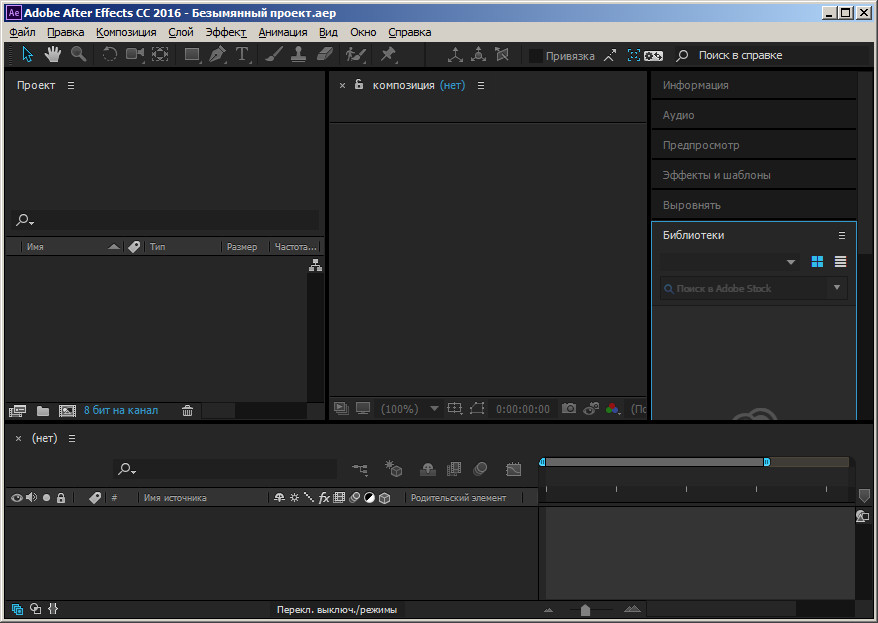Screen dimensions: 878x623
Task: Select the Horizontal Type tool
Action: pos(242,55)
